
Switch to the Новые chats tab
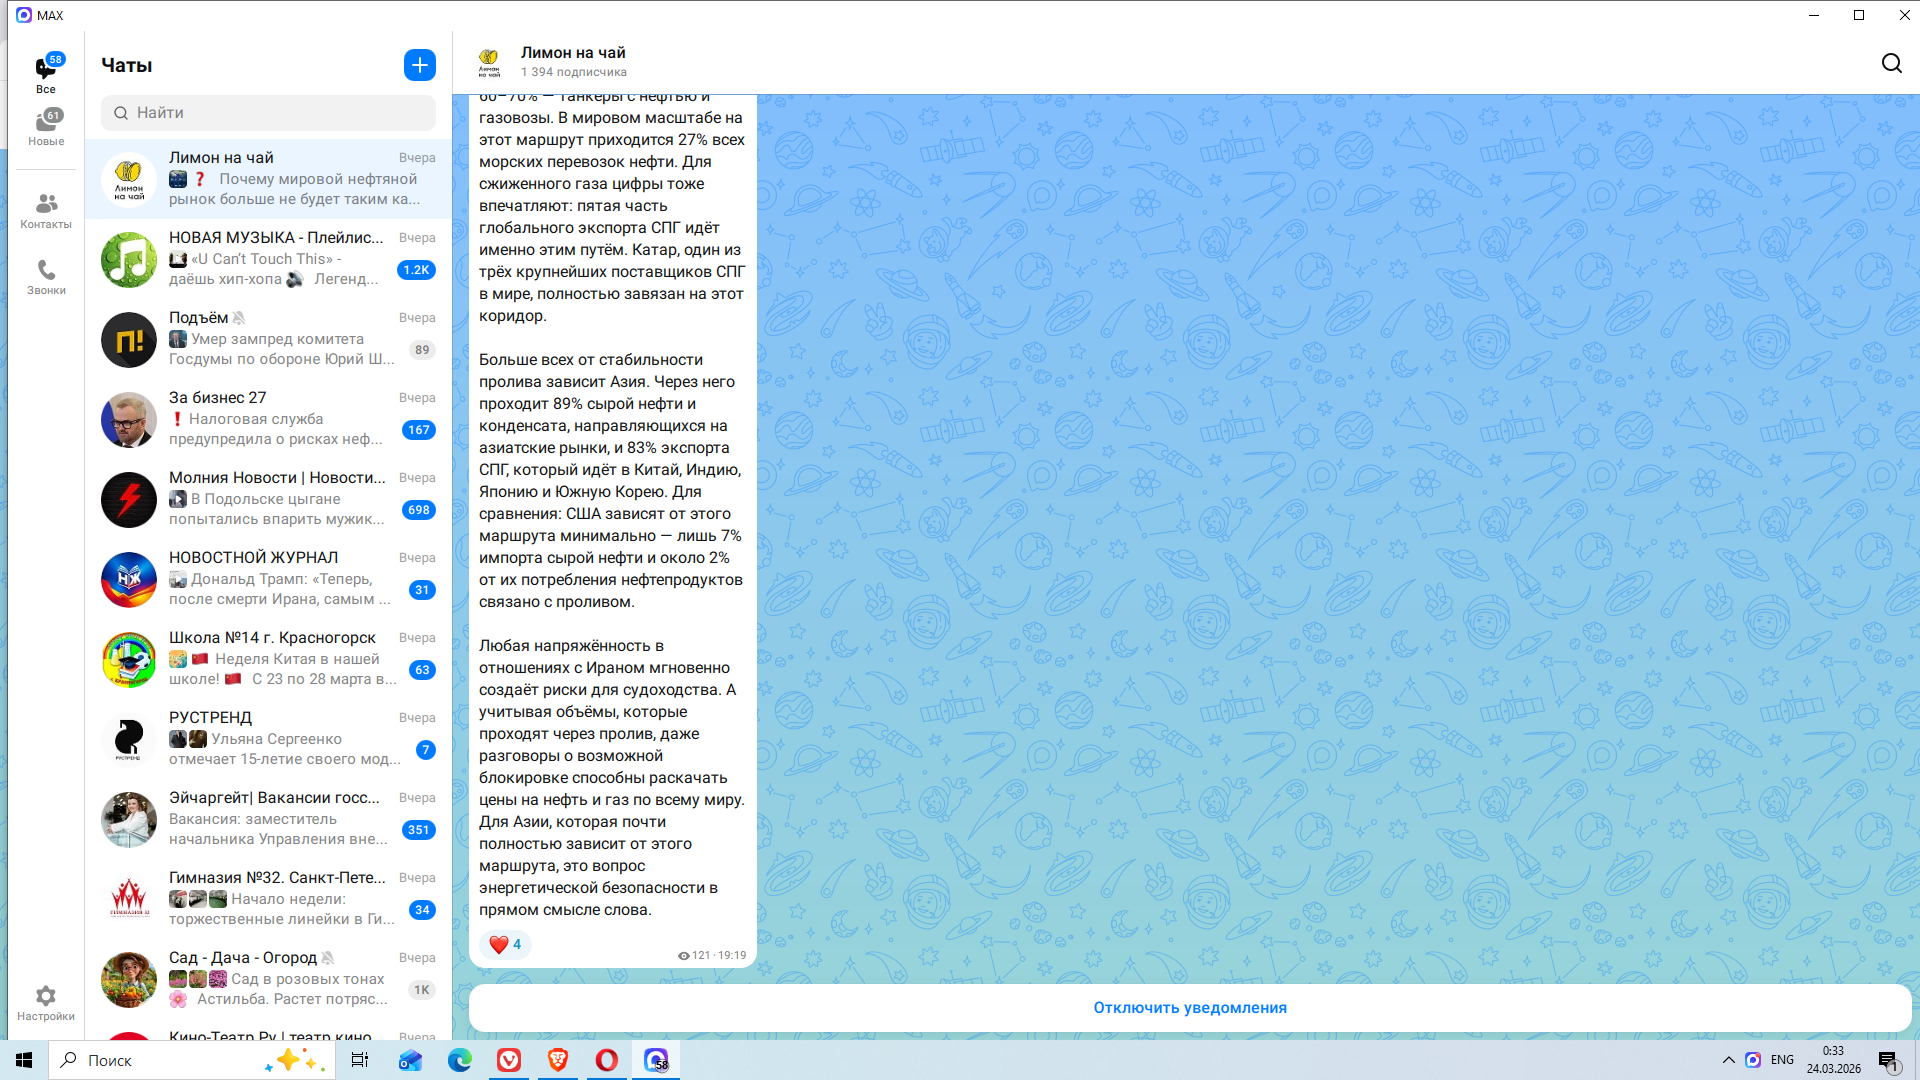pyautogui.click(x=46, y=127)
